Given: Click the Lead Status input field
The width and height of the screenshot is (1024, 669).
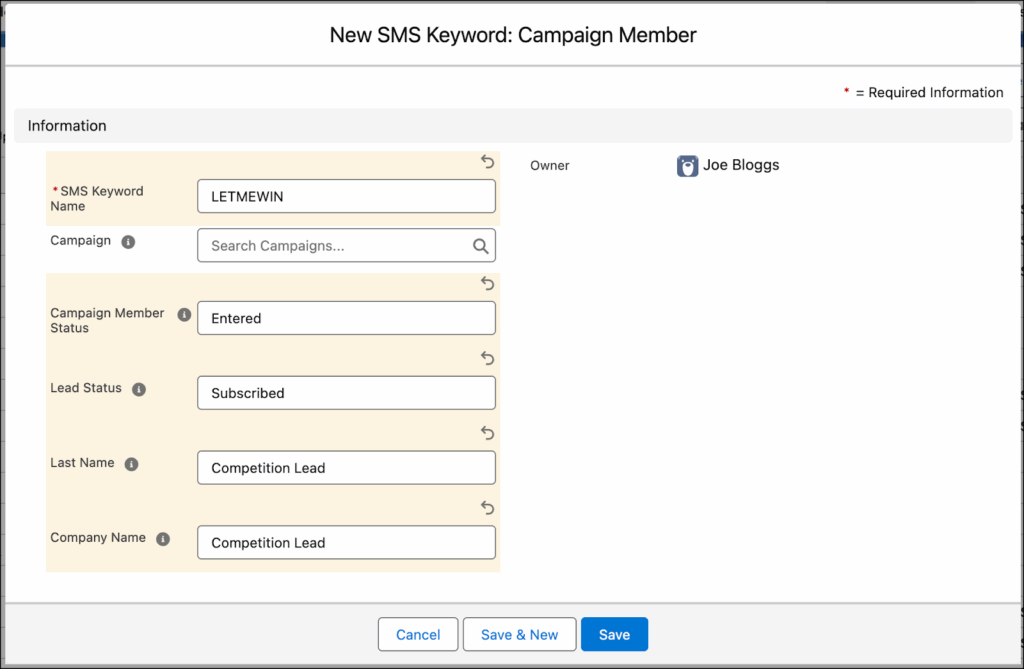Looking at the screenshot, I should tap(346, 393).
